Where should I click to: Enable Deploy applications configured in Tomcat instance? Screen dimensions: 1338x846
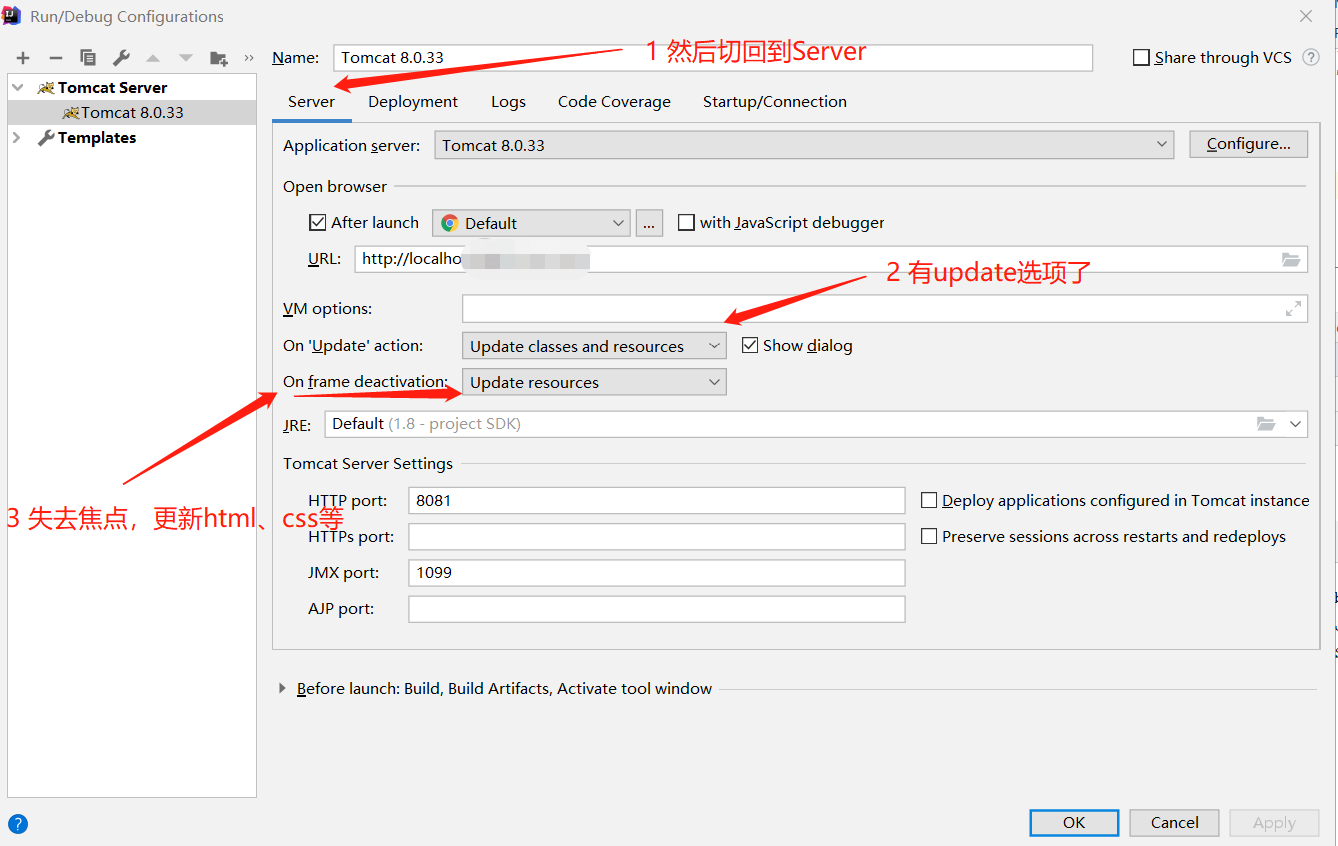point(929,501)
